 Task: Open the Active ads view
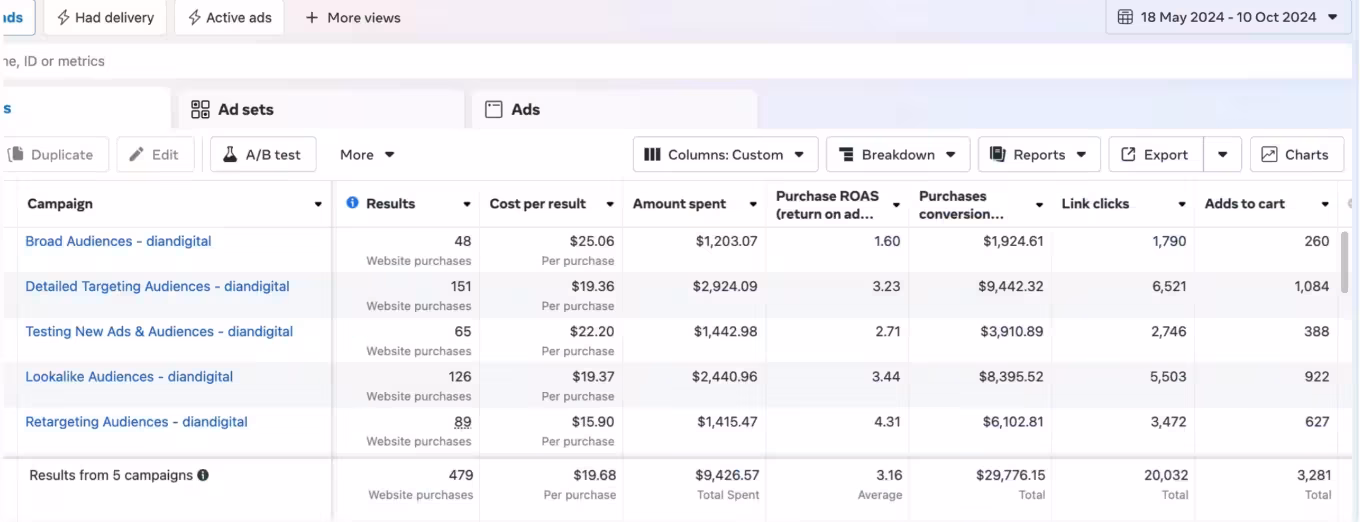coord(229,17)
